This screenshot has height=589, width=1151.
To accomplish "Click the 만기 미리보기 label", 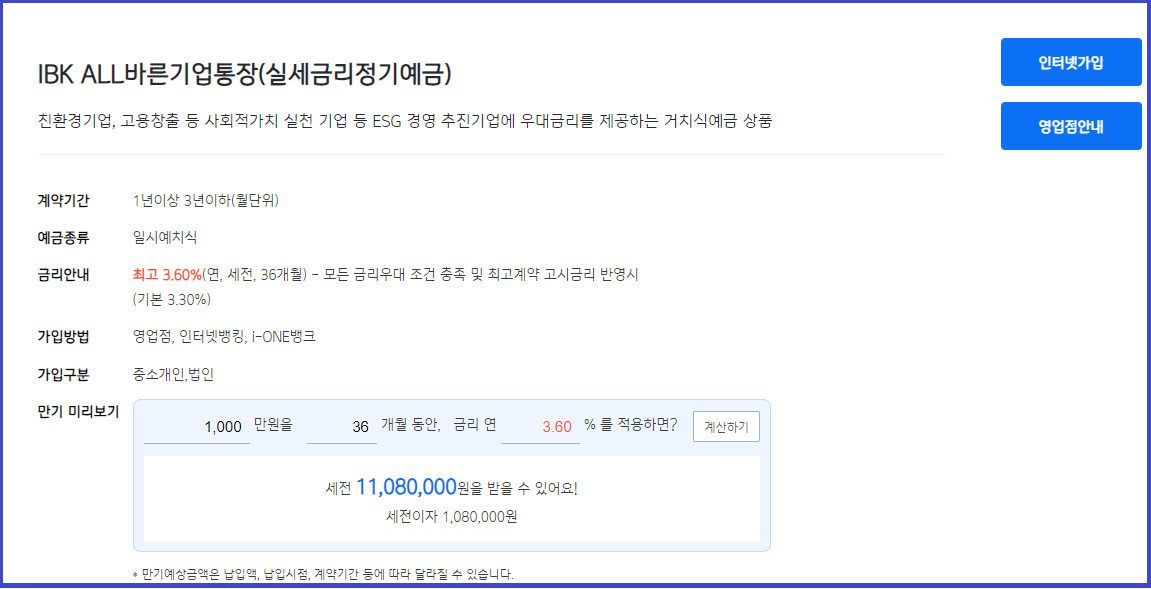I will 78,411.
